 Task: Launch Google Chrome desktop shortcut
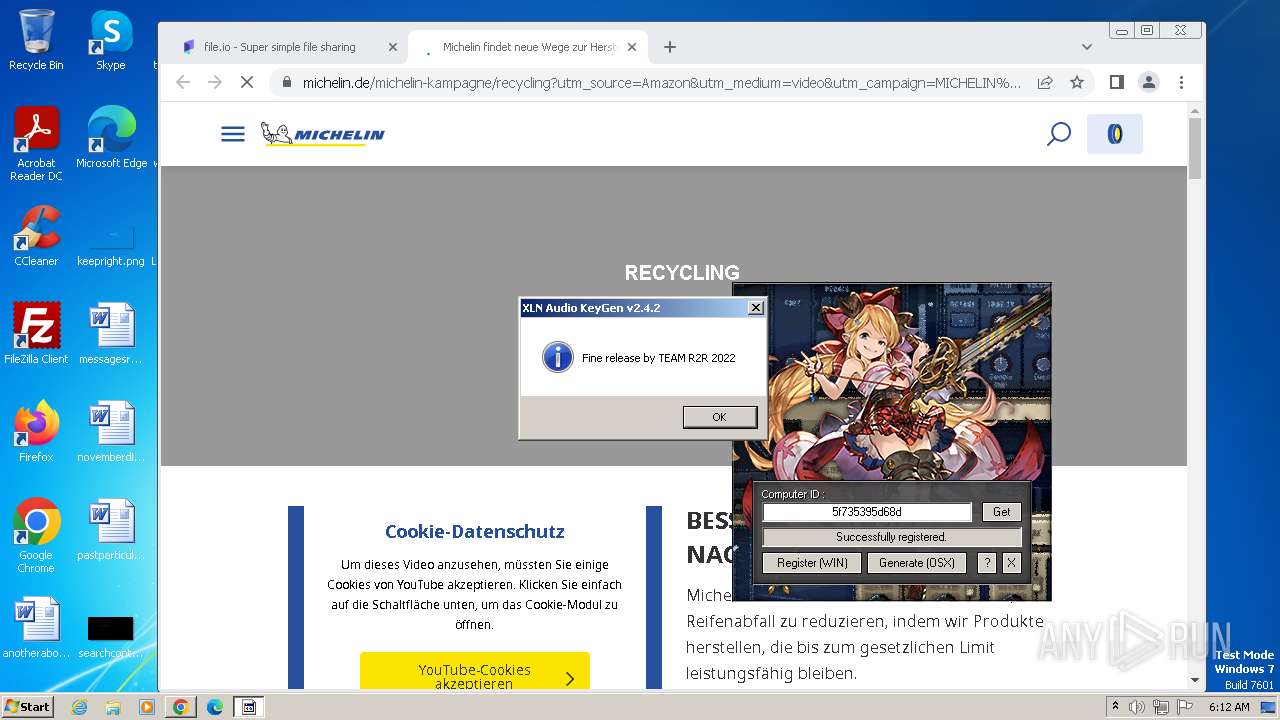[36, 536]
